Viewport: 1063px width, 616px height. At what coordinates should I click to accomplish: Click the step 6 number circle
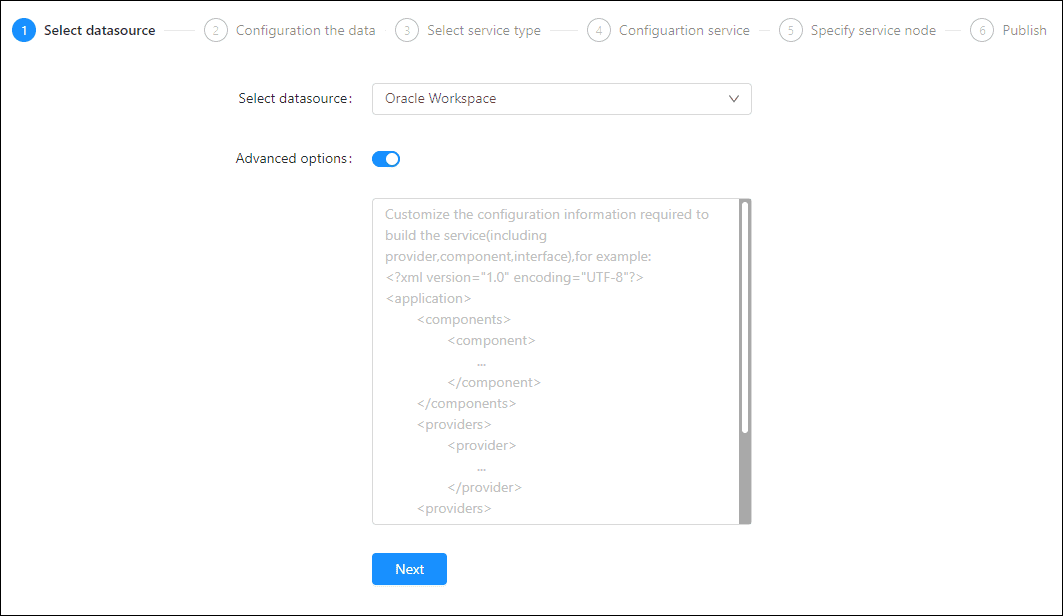(x=981, y=30)
